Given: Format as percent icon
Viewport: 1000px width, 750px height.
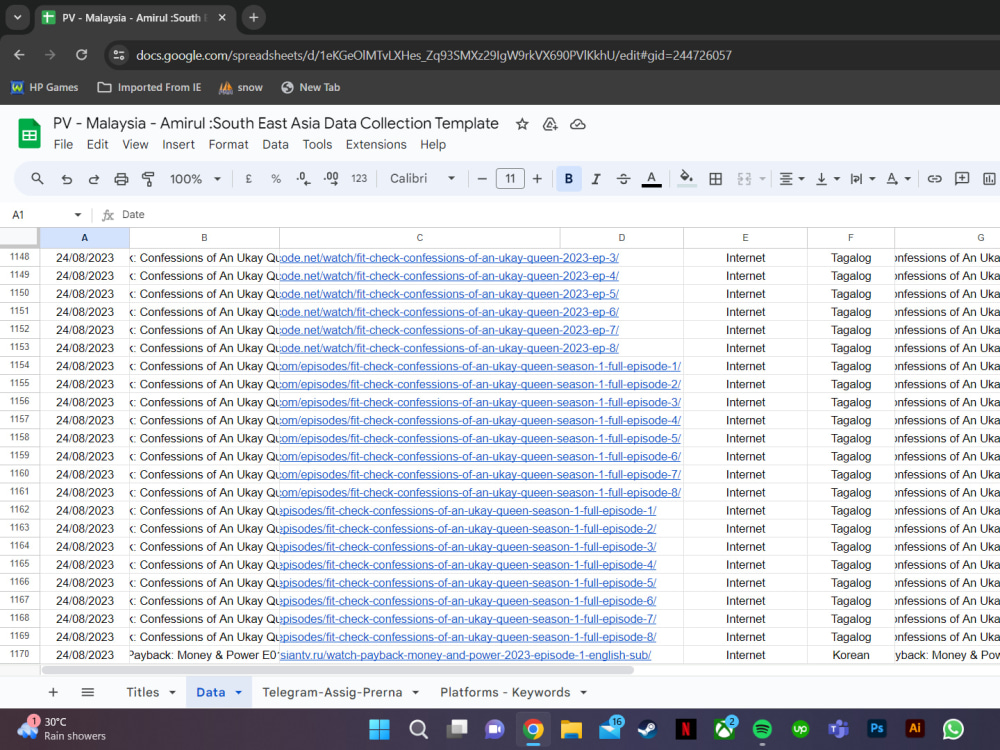Looking at the screenshot, I should point(276,179).
